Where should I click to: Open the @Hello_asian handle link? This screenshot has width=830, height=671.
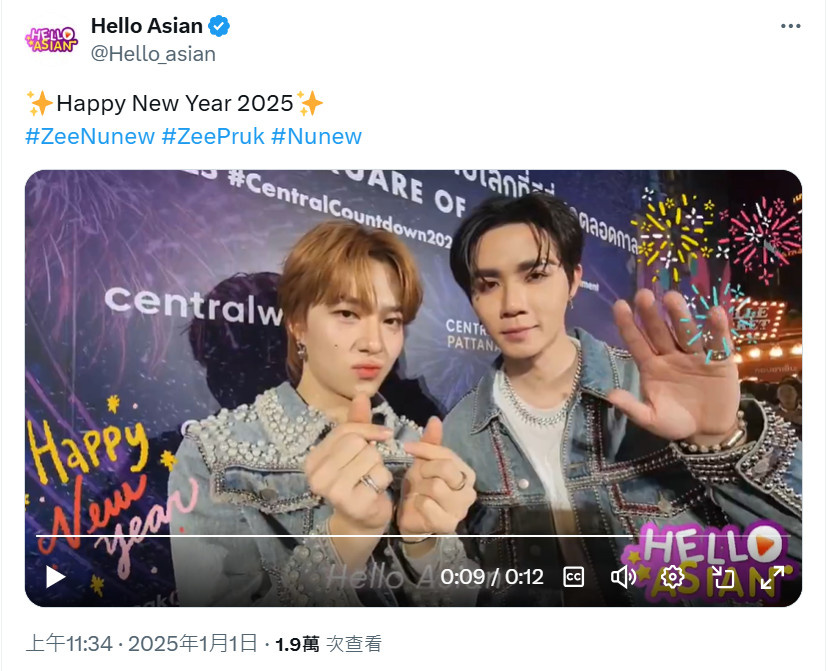(x=154, y=54)
